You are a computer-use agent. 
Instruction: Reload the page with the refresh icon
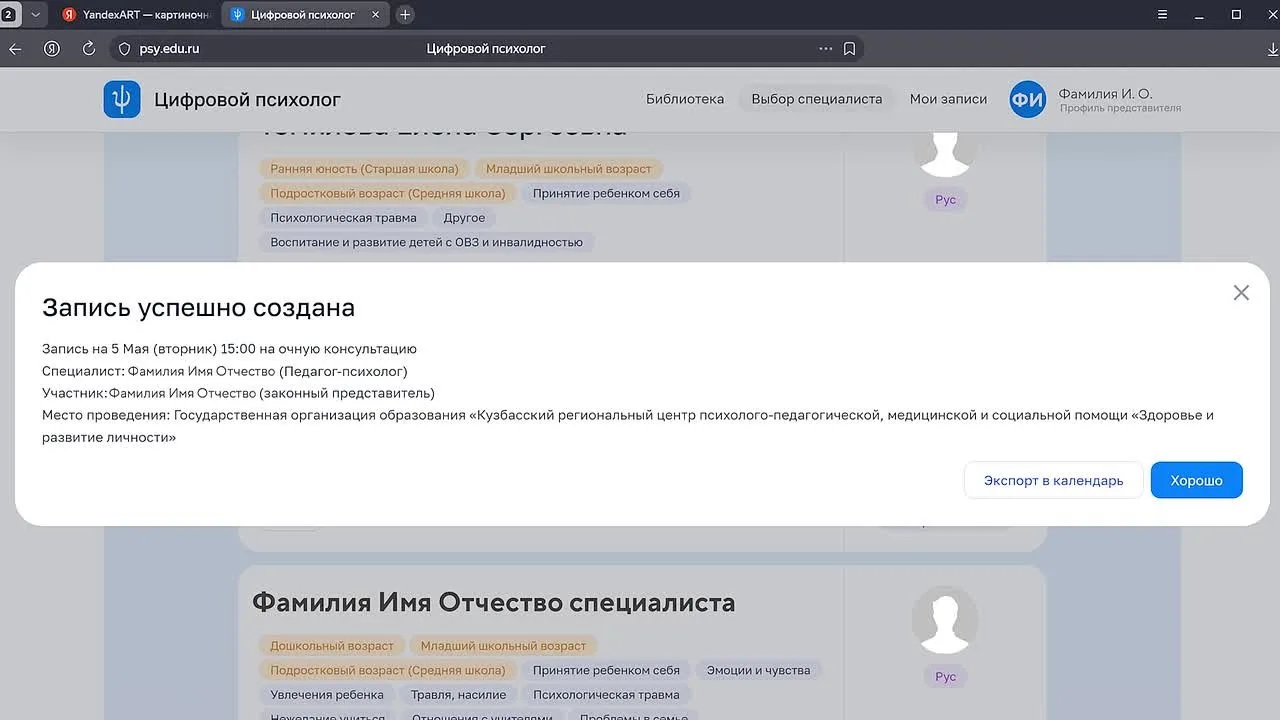pos(89,48)
